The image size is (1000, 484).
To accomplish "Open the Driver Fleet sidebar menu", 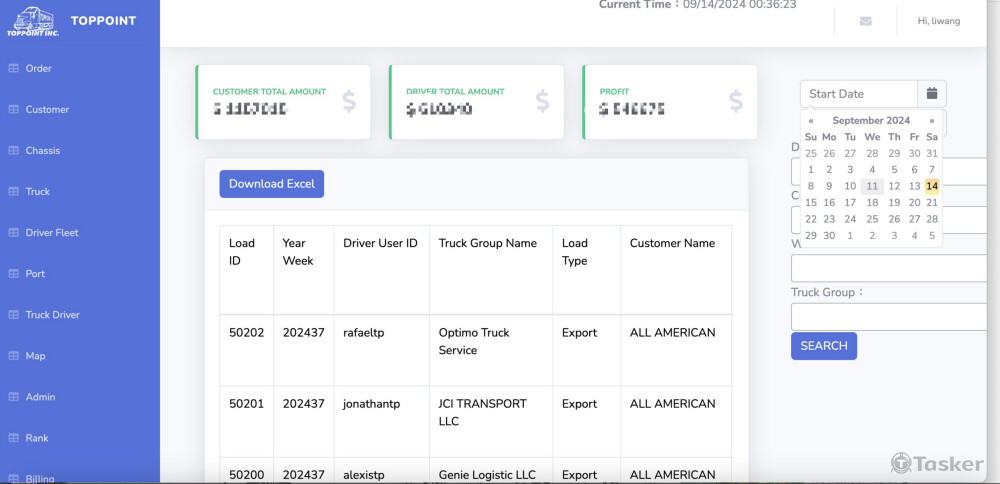I will pyautogui.click(x=52, y=233).
